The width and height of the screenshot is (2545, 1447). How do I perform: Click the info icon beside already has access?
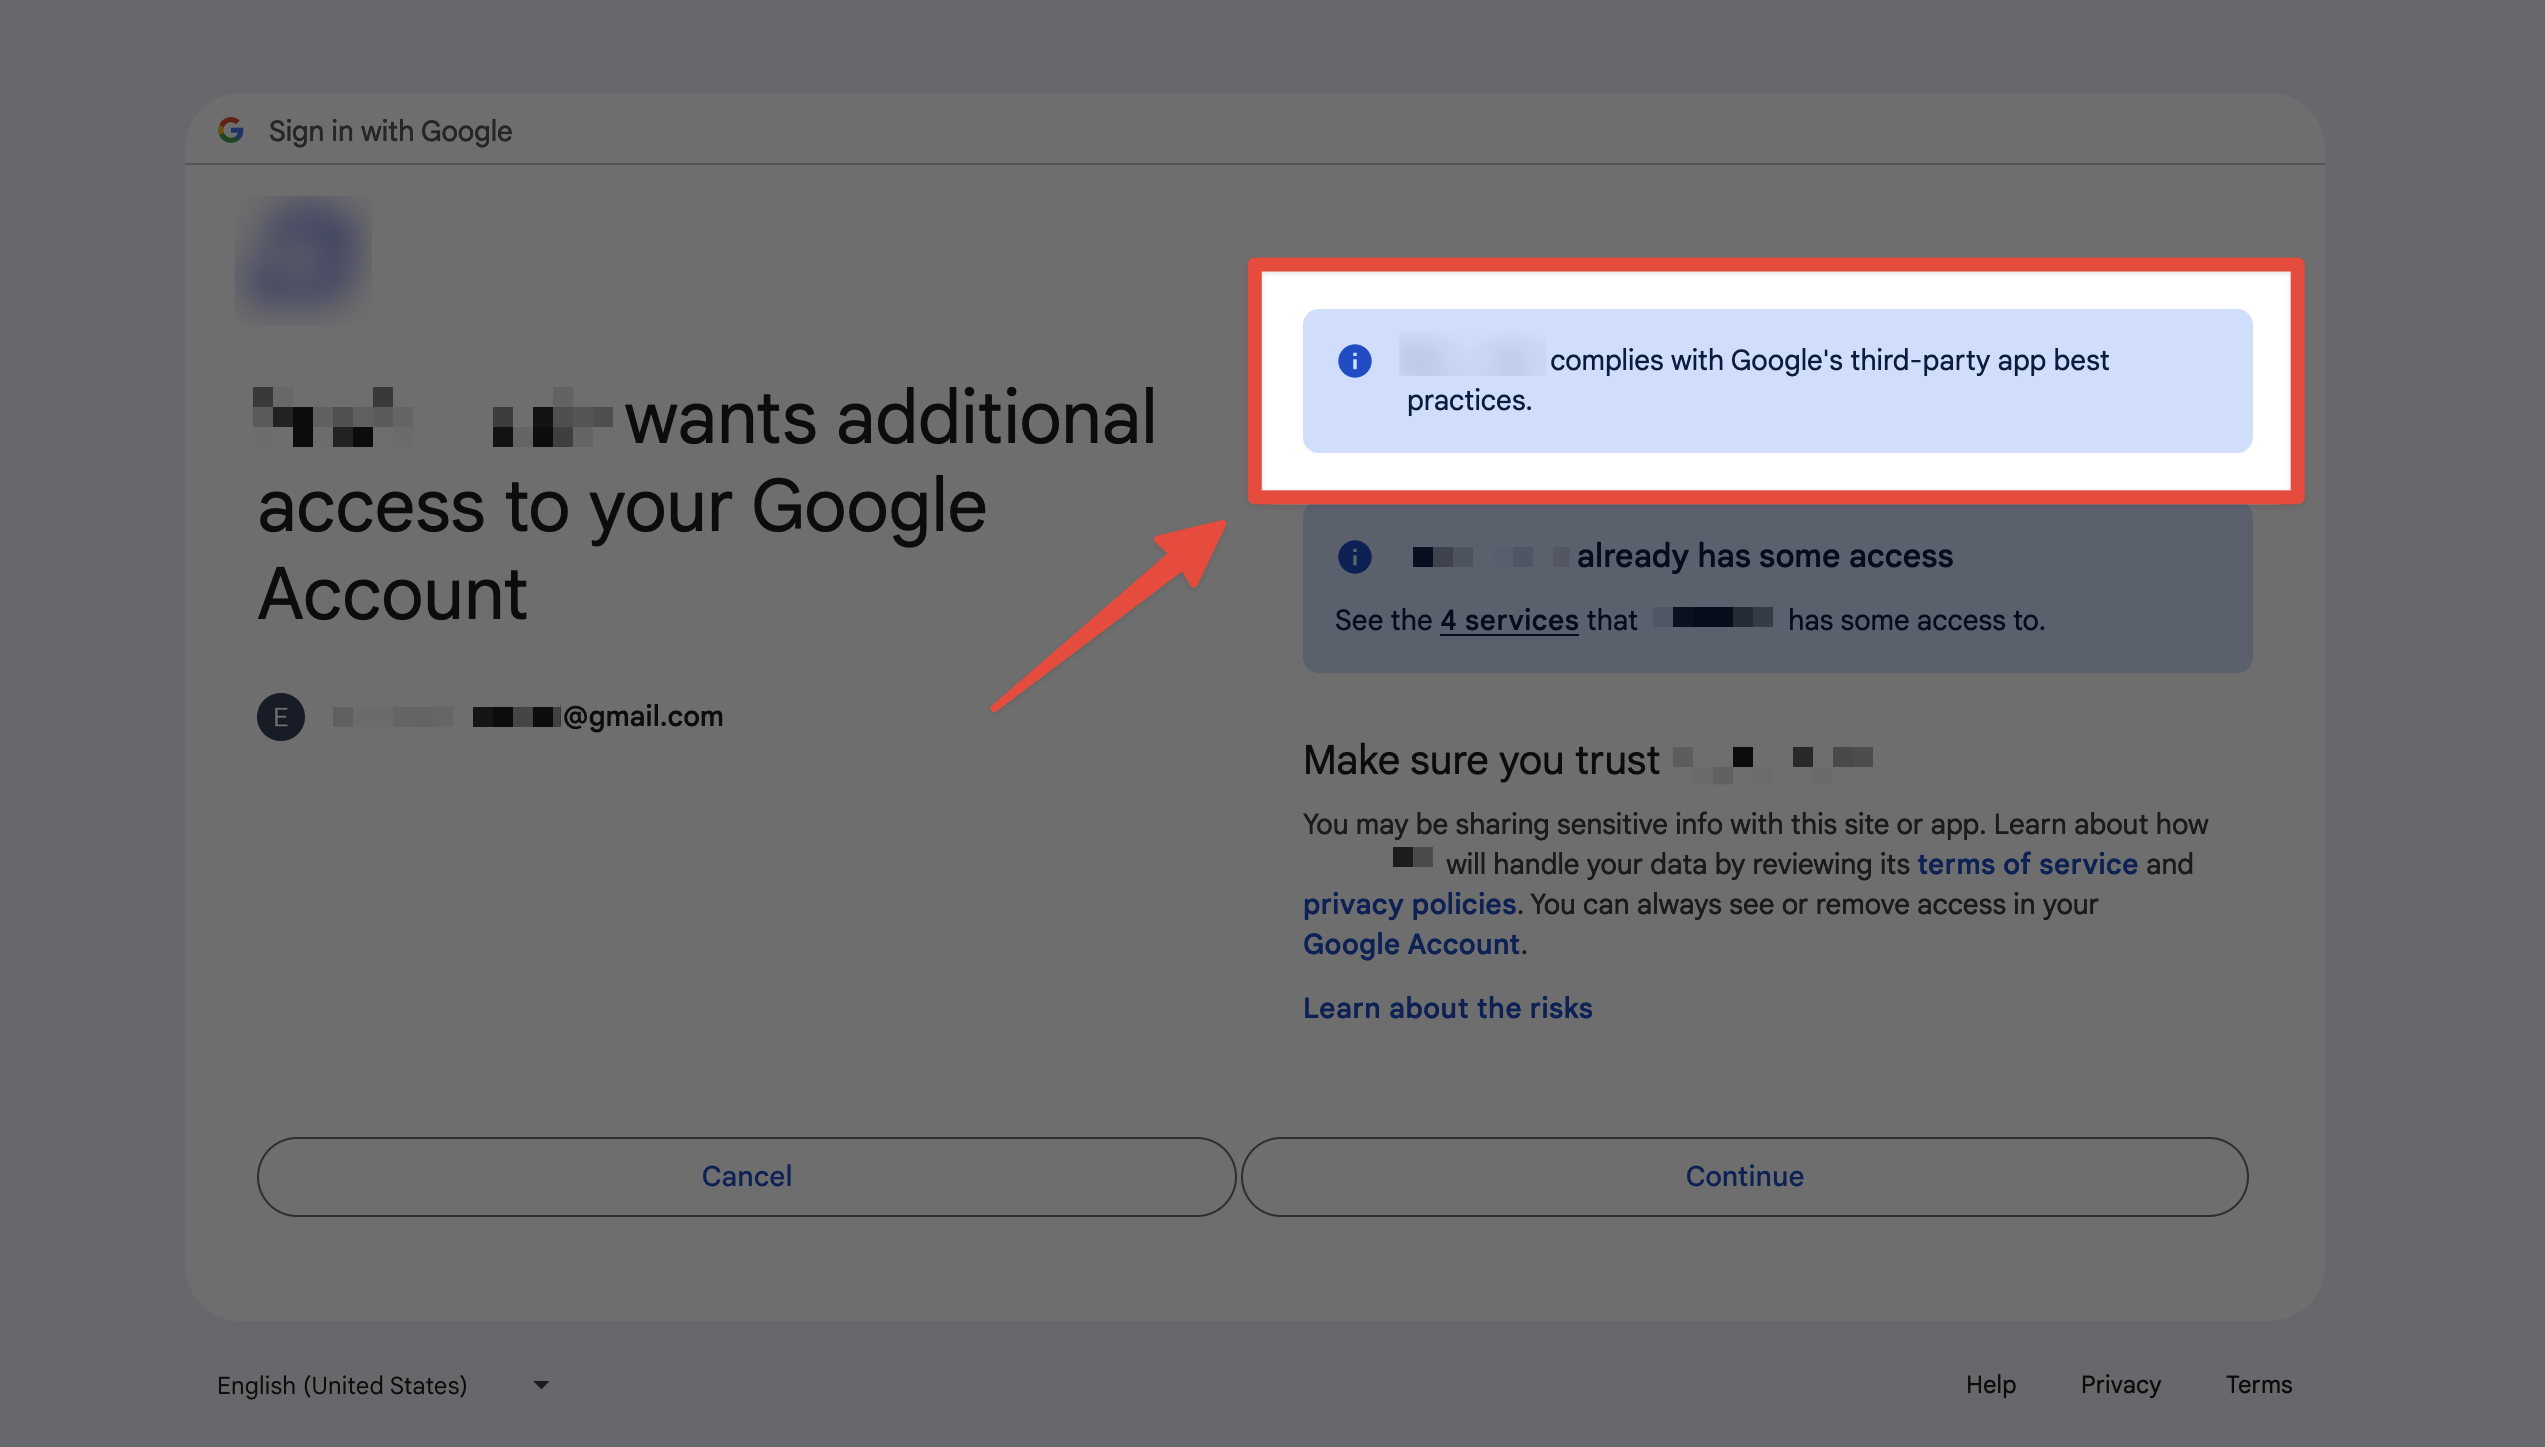point(1354,557)
